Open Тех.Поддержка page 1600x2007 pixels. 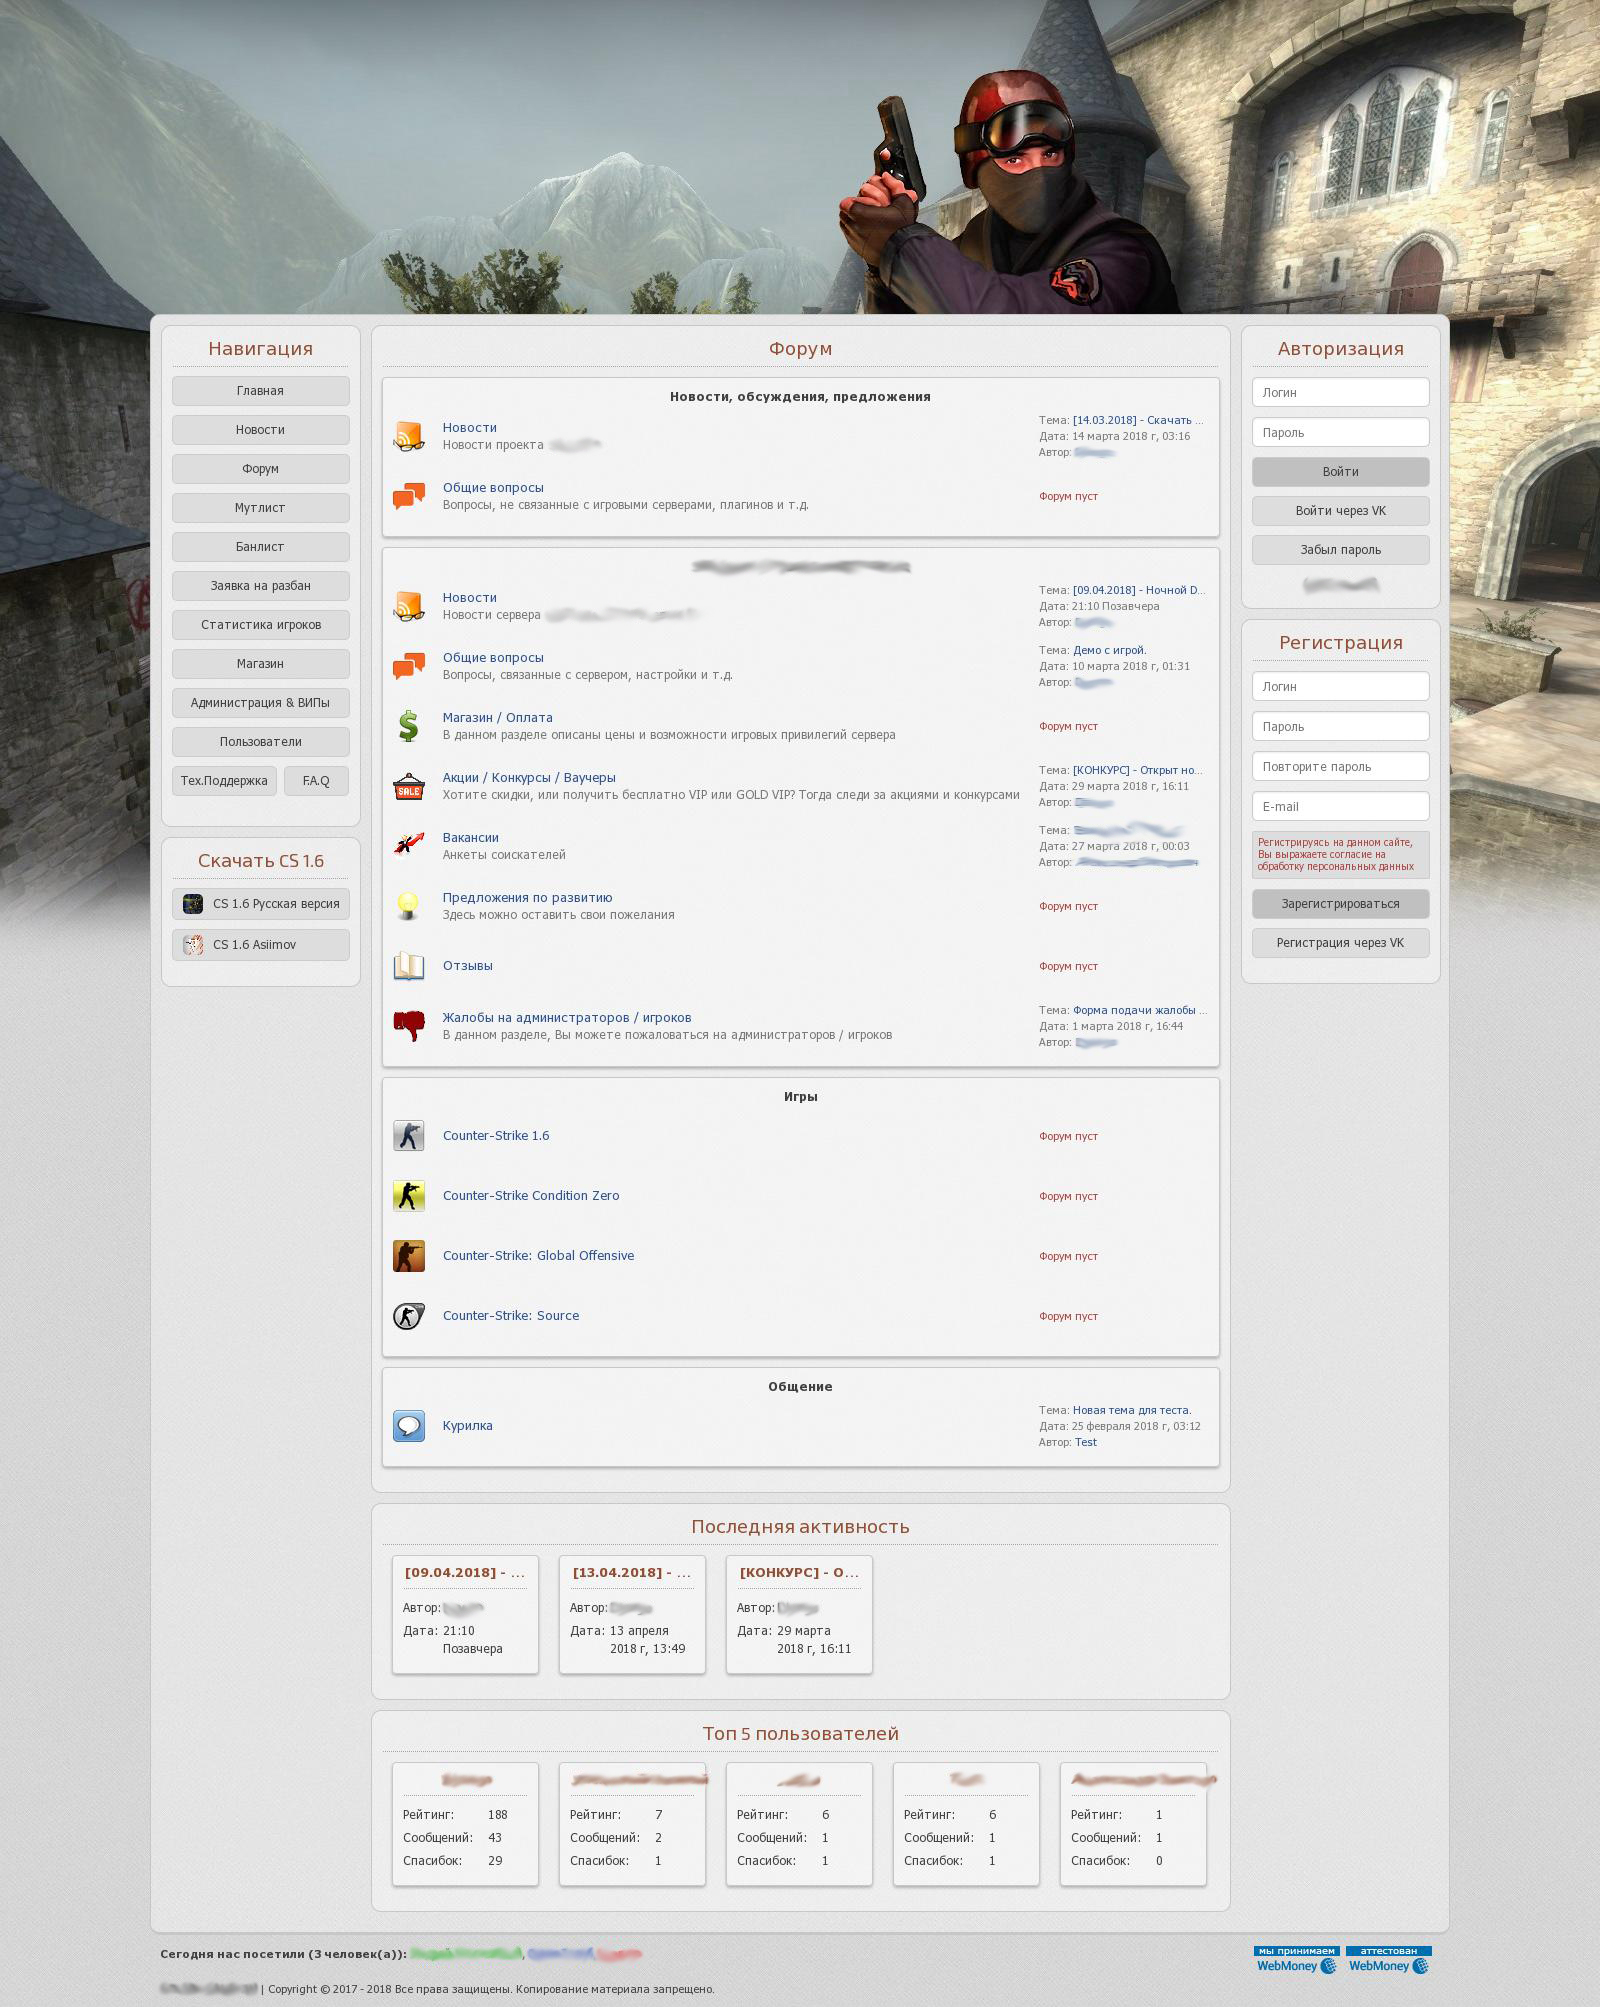tap(224, 781)
